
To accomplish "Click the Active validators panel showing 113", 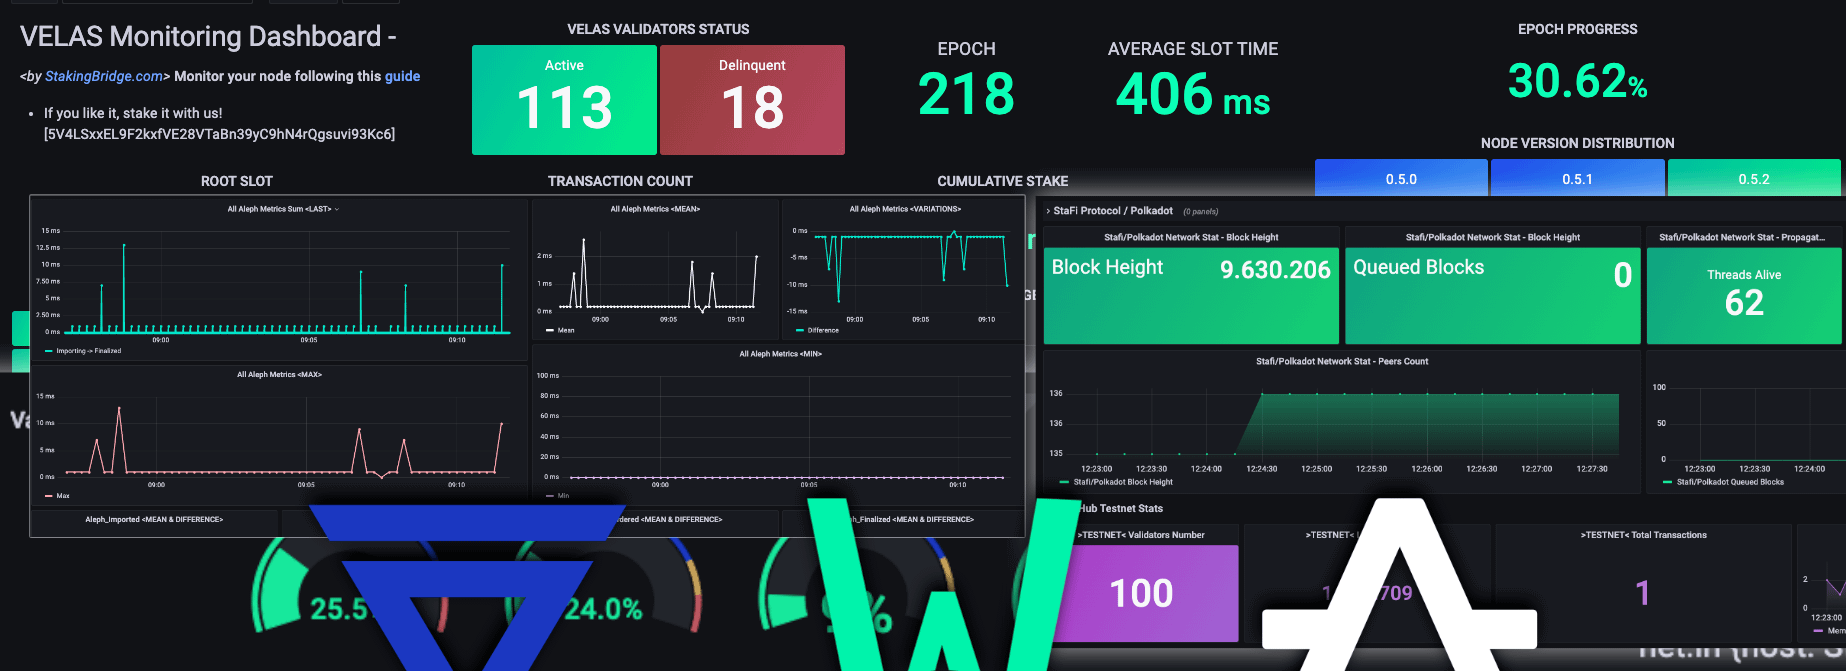I will tap(564, 100).
